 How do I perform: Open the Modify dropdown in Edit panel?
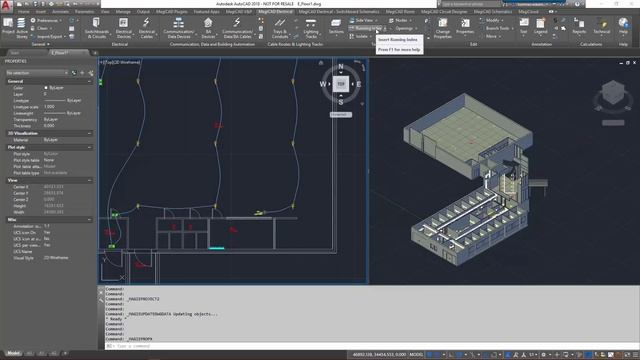[491, 20]
